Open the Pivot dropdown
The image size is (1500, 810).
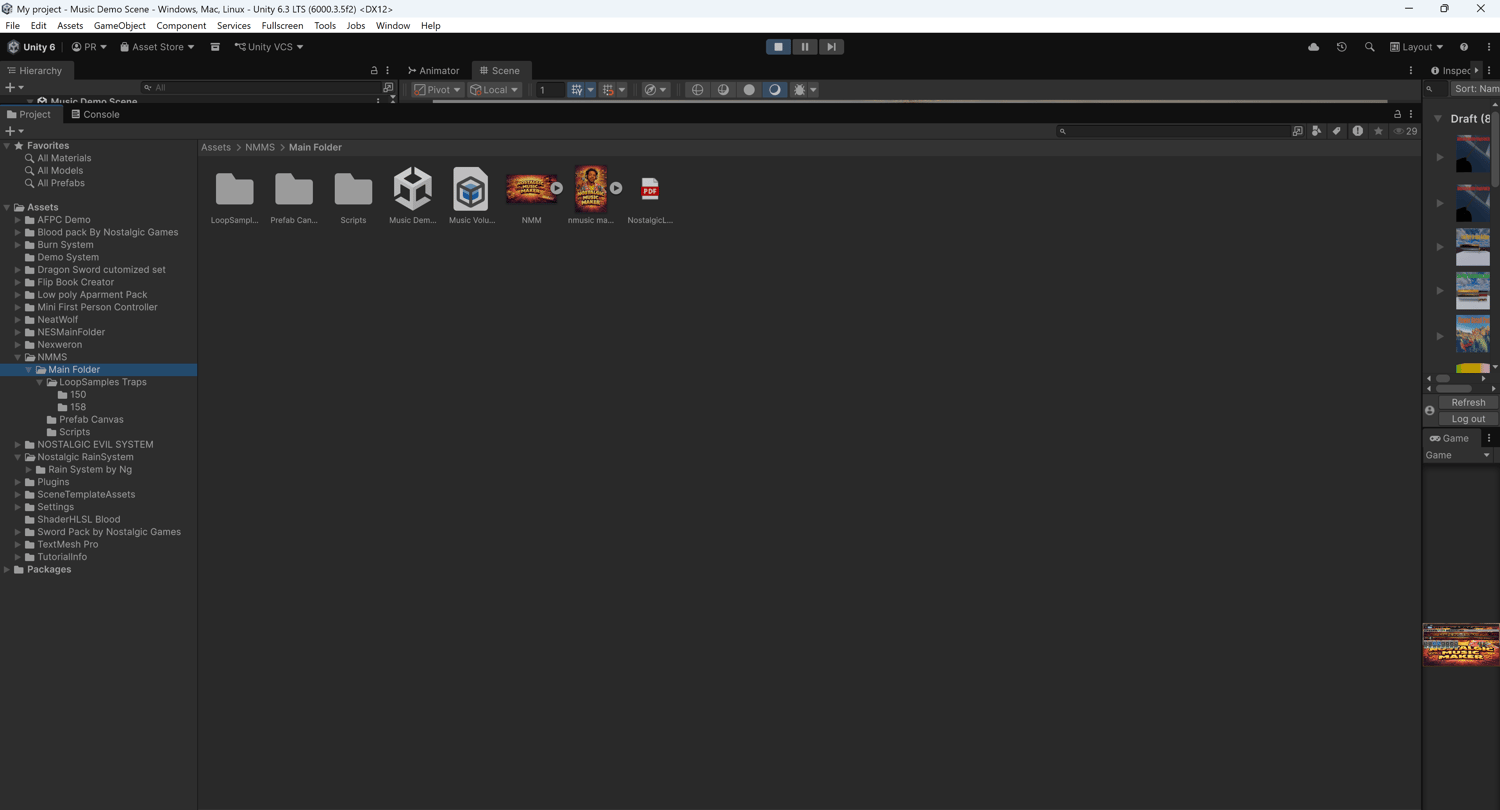click(438, 90)
